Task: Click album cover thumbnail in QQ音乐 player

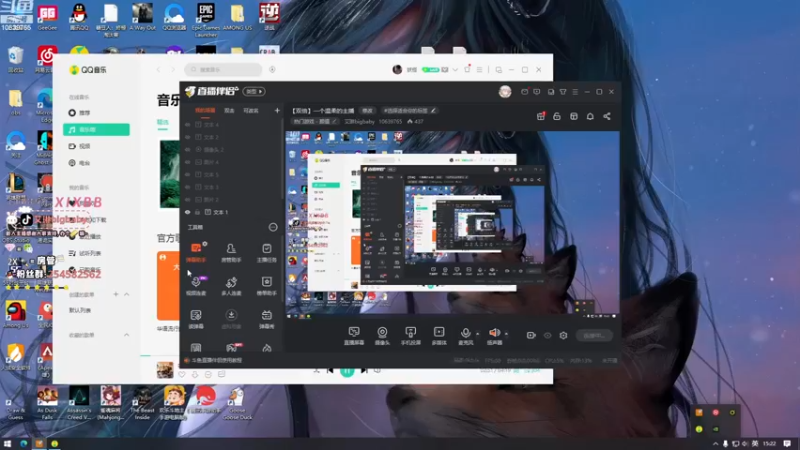Action: point(165,370)
